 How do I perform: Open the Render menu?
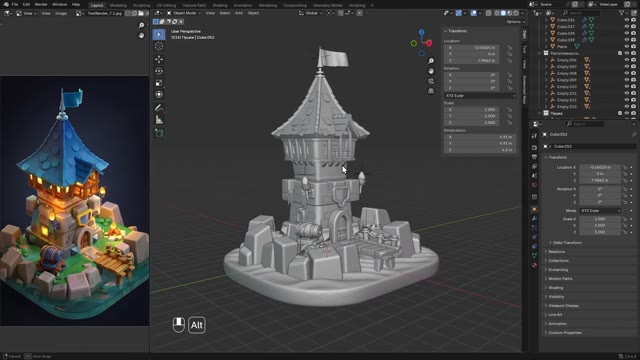[x=41, y=4]
